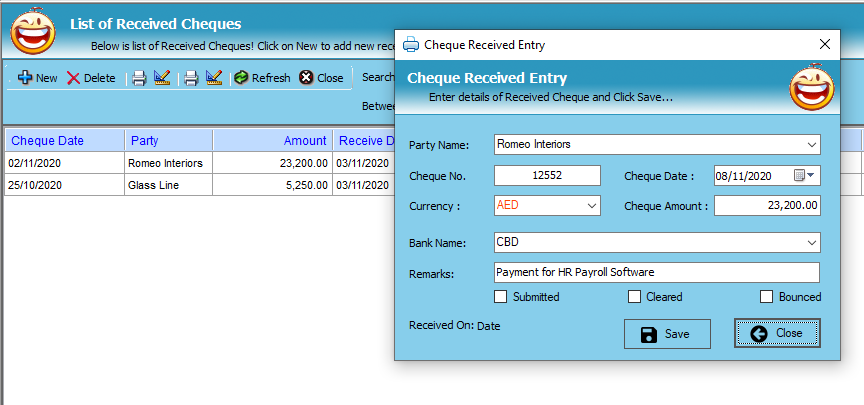Open the Currency dropdown showing AED

591,205
